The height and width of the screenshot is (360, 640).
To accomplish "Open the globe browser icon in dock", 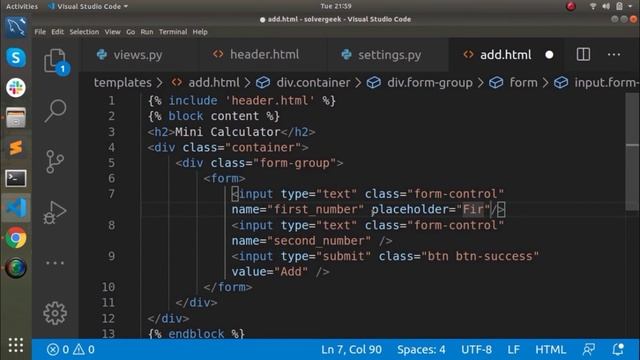I will (16, 268).
